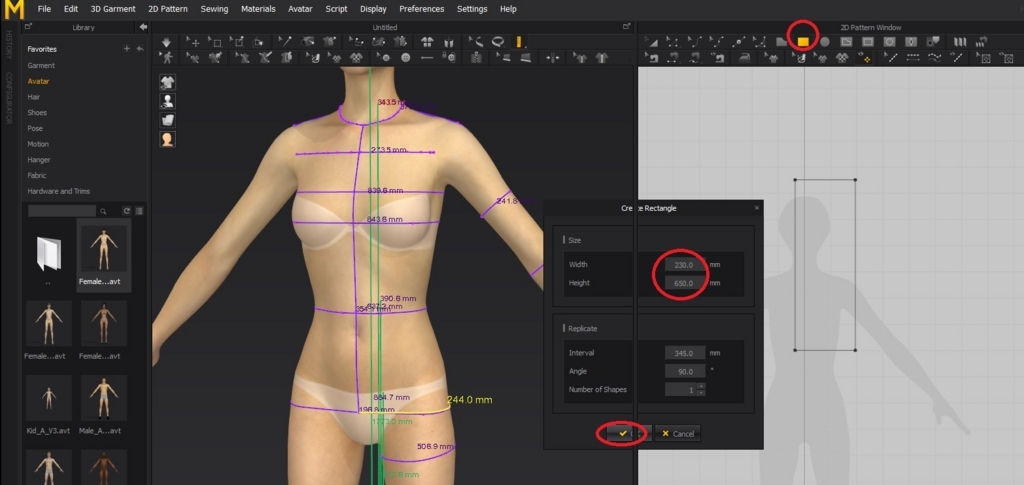Open the Garment library category
The width and height of the screenshot is (1024, 485).
(41, 65)
